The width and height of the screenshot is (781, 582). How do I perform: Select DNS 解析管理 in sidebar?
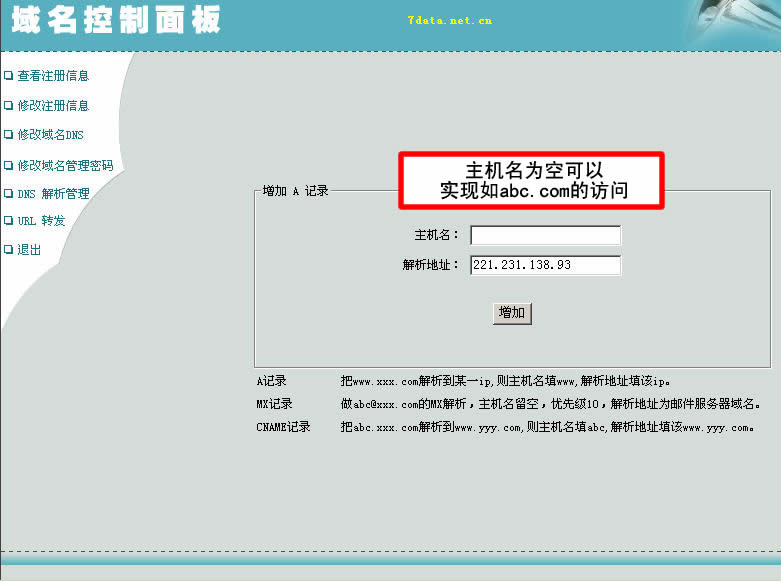click(54, 193)
